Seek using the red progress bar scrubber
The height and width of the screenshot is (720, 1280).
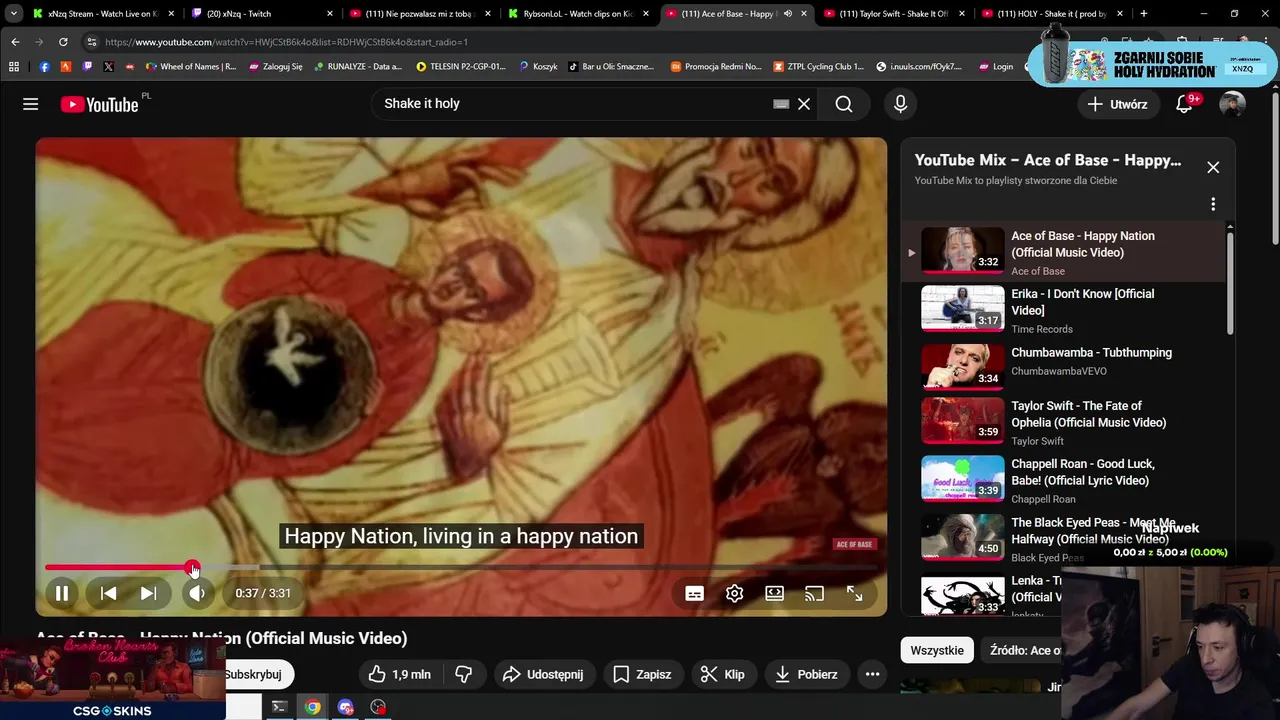click(x=193, y=568)
